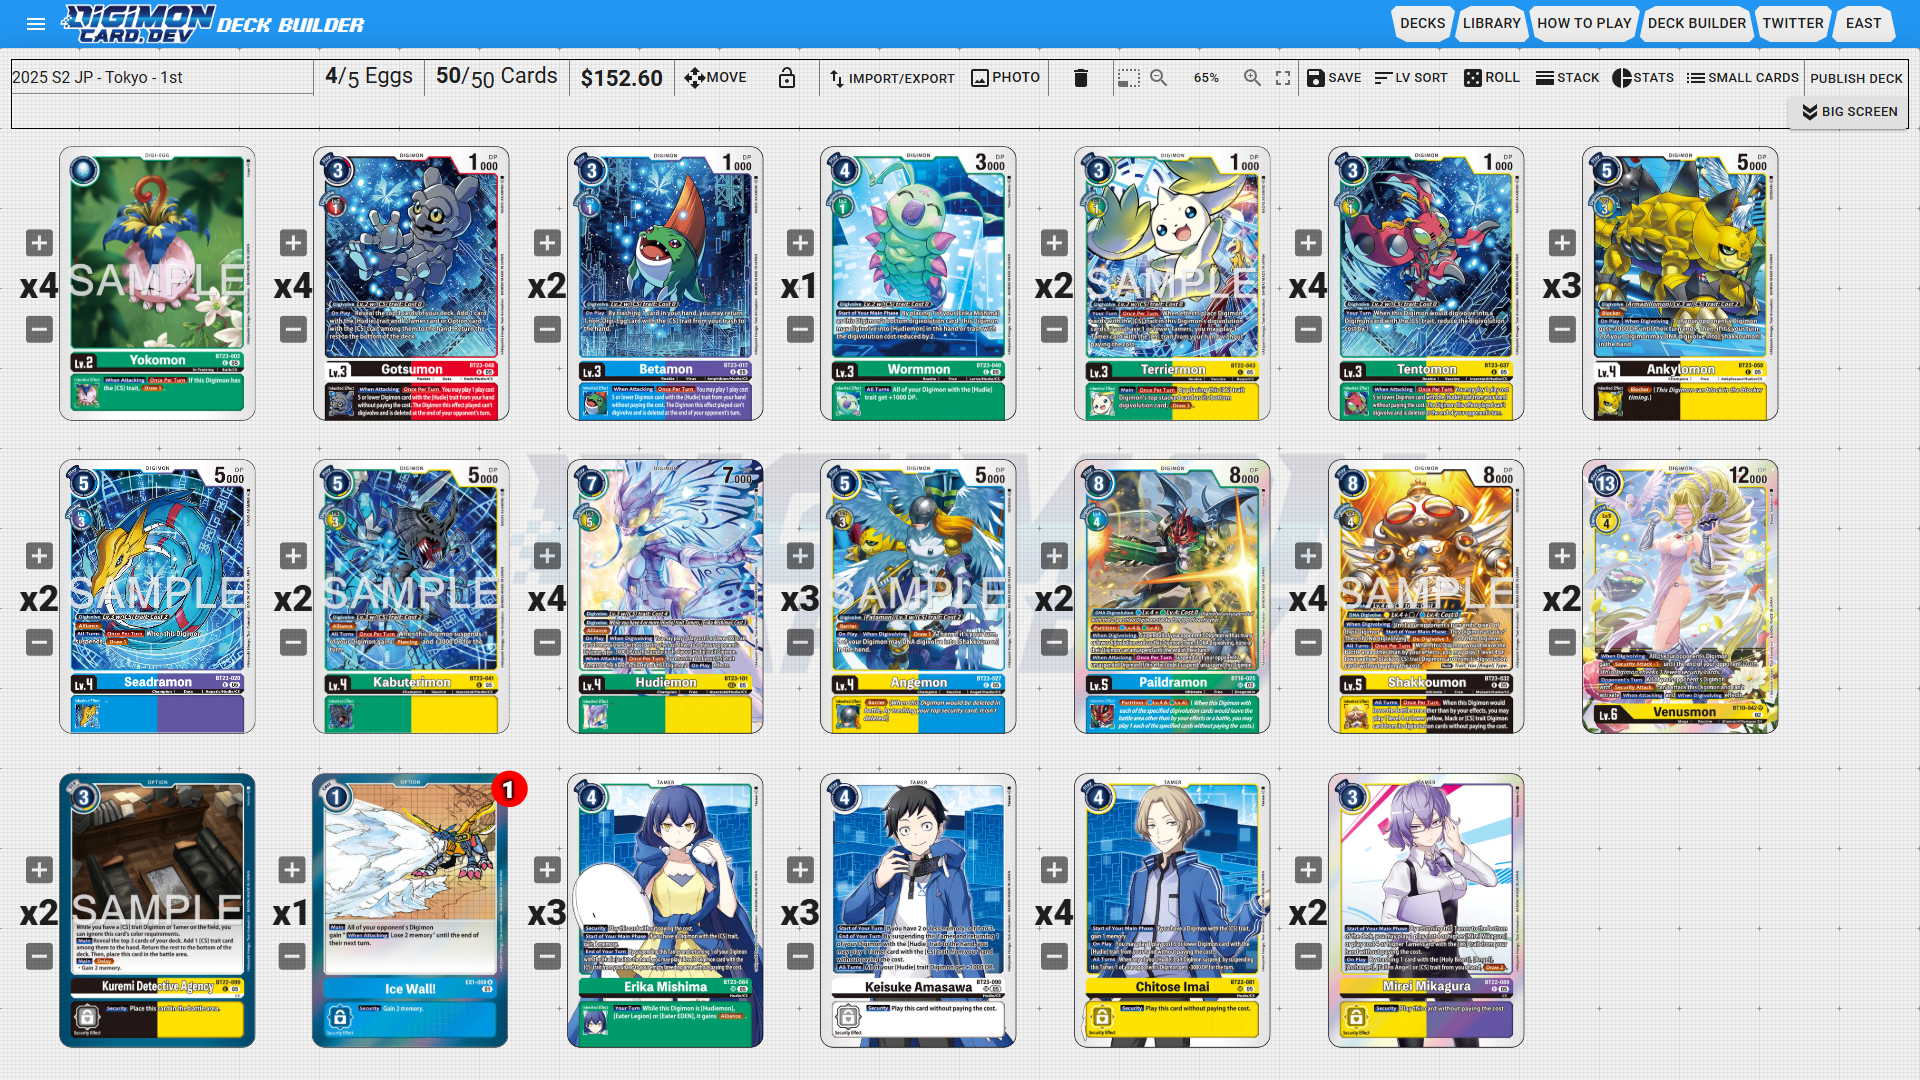Viewport: 1920px width, 1080px height.
Task: Open the LV SORT options
Action: [1411, 78]
